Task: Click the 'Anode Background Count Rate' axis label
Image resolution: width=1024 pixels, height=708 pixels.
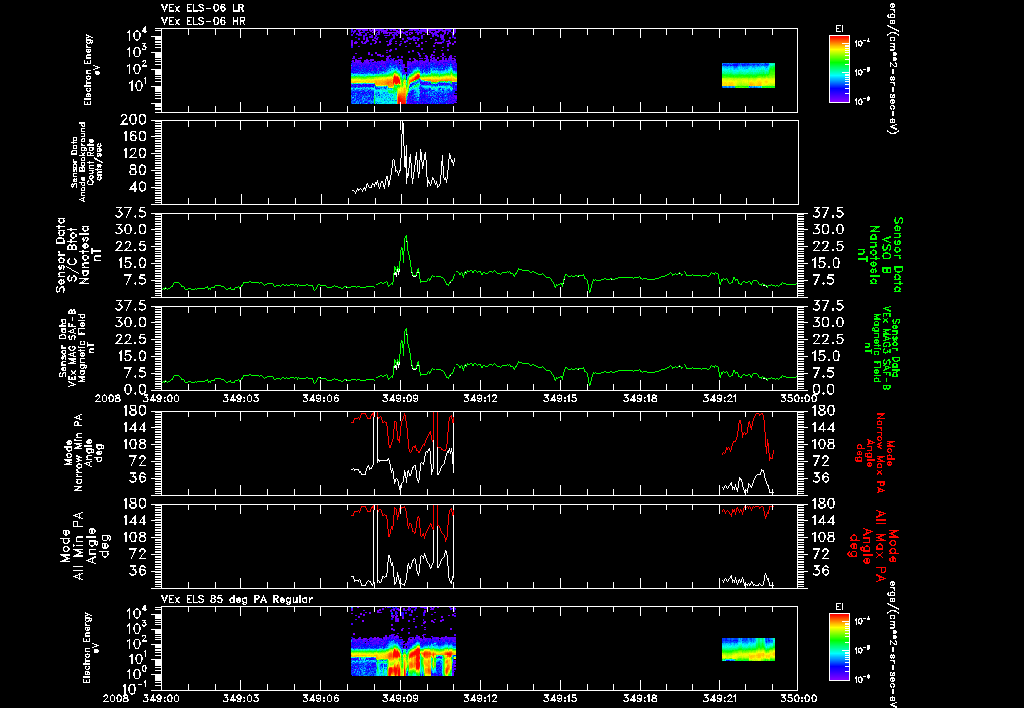Action: tap(86, 161)
